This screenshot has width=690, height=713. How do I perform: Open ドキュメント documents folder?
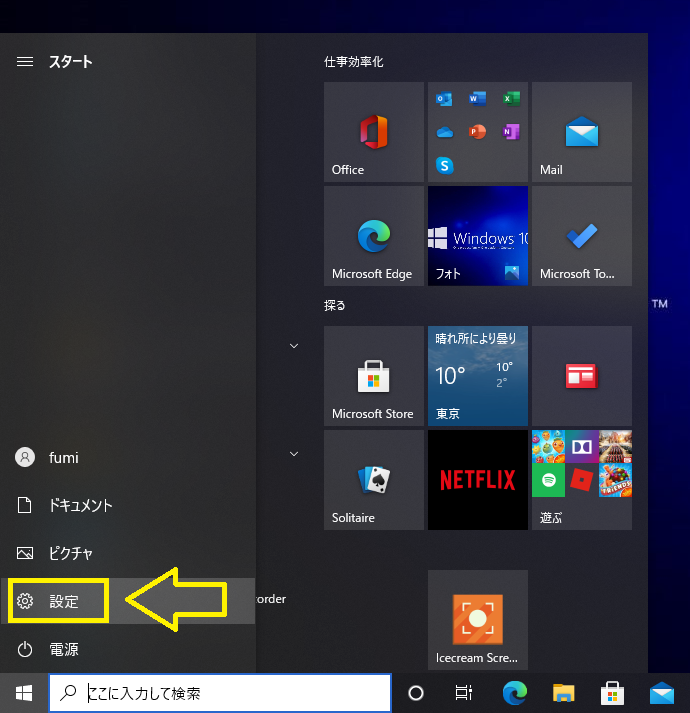point(128,505)
